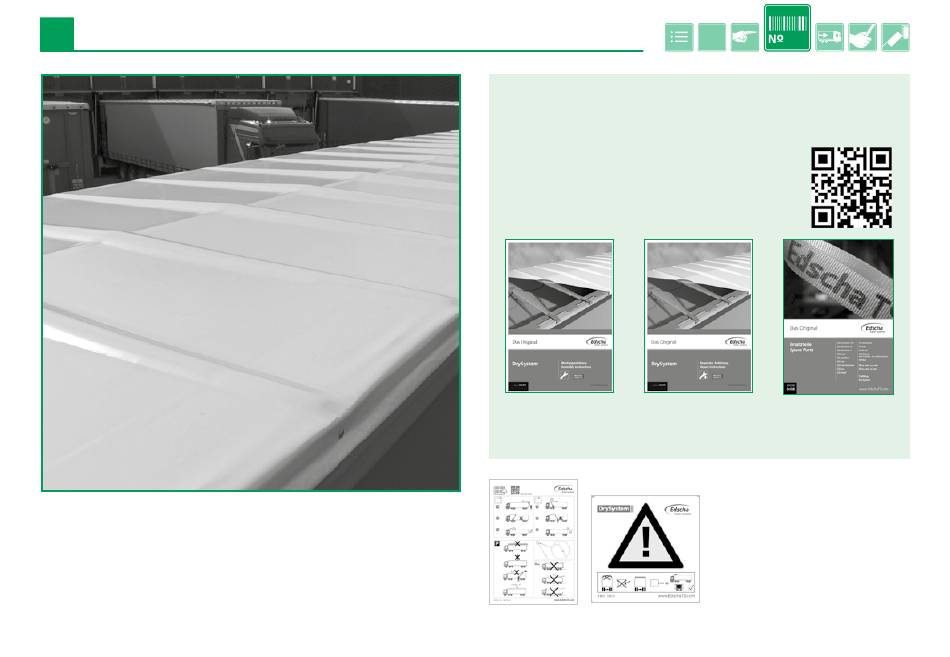Open the Ersatzteile Spare Parts catalogue cover
The height and width of the screenshot is (657, 950).
pos(838,316)
